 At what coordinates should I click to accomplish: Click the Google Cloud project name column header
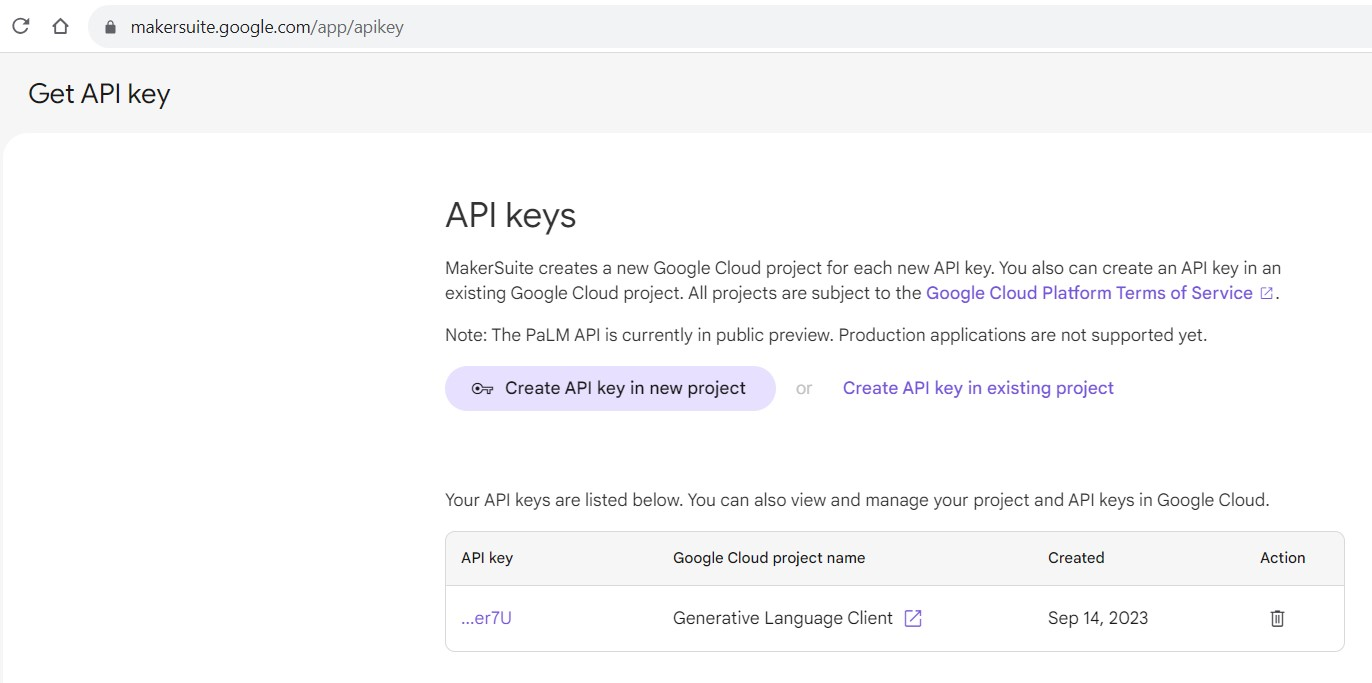click(768, 558)
